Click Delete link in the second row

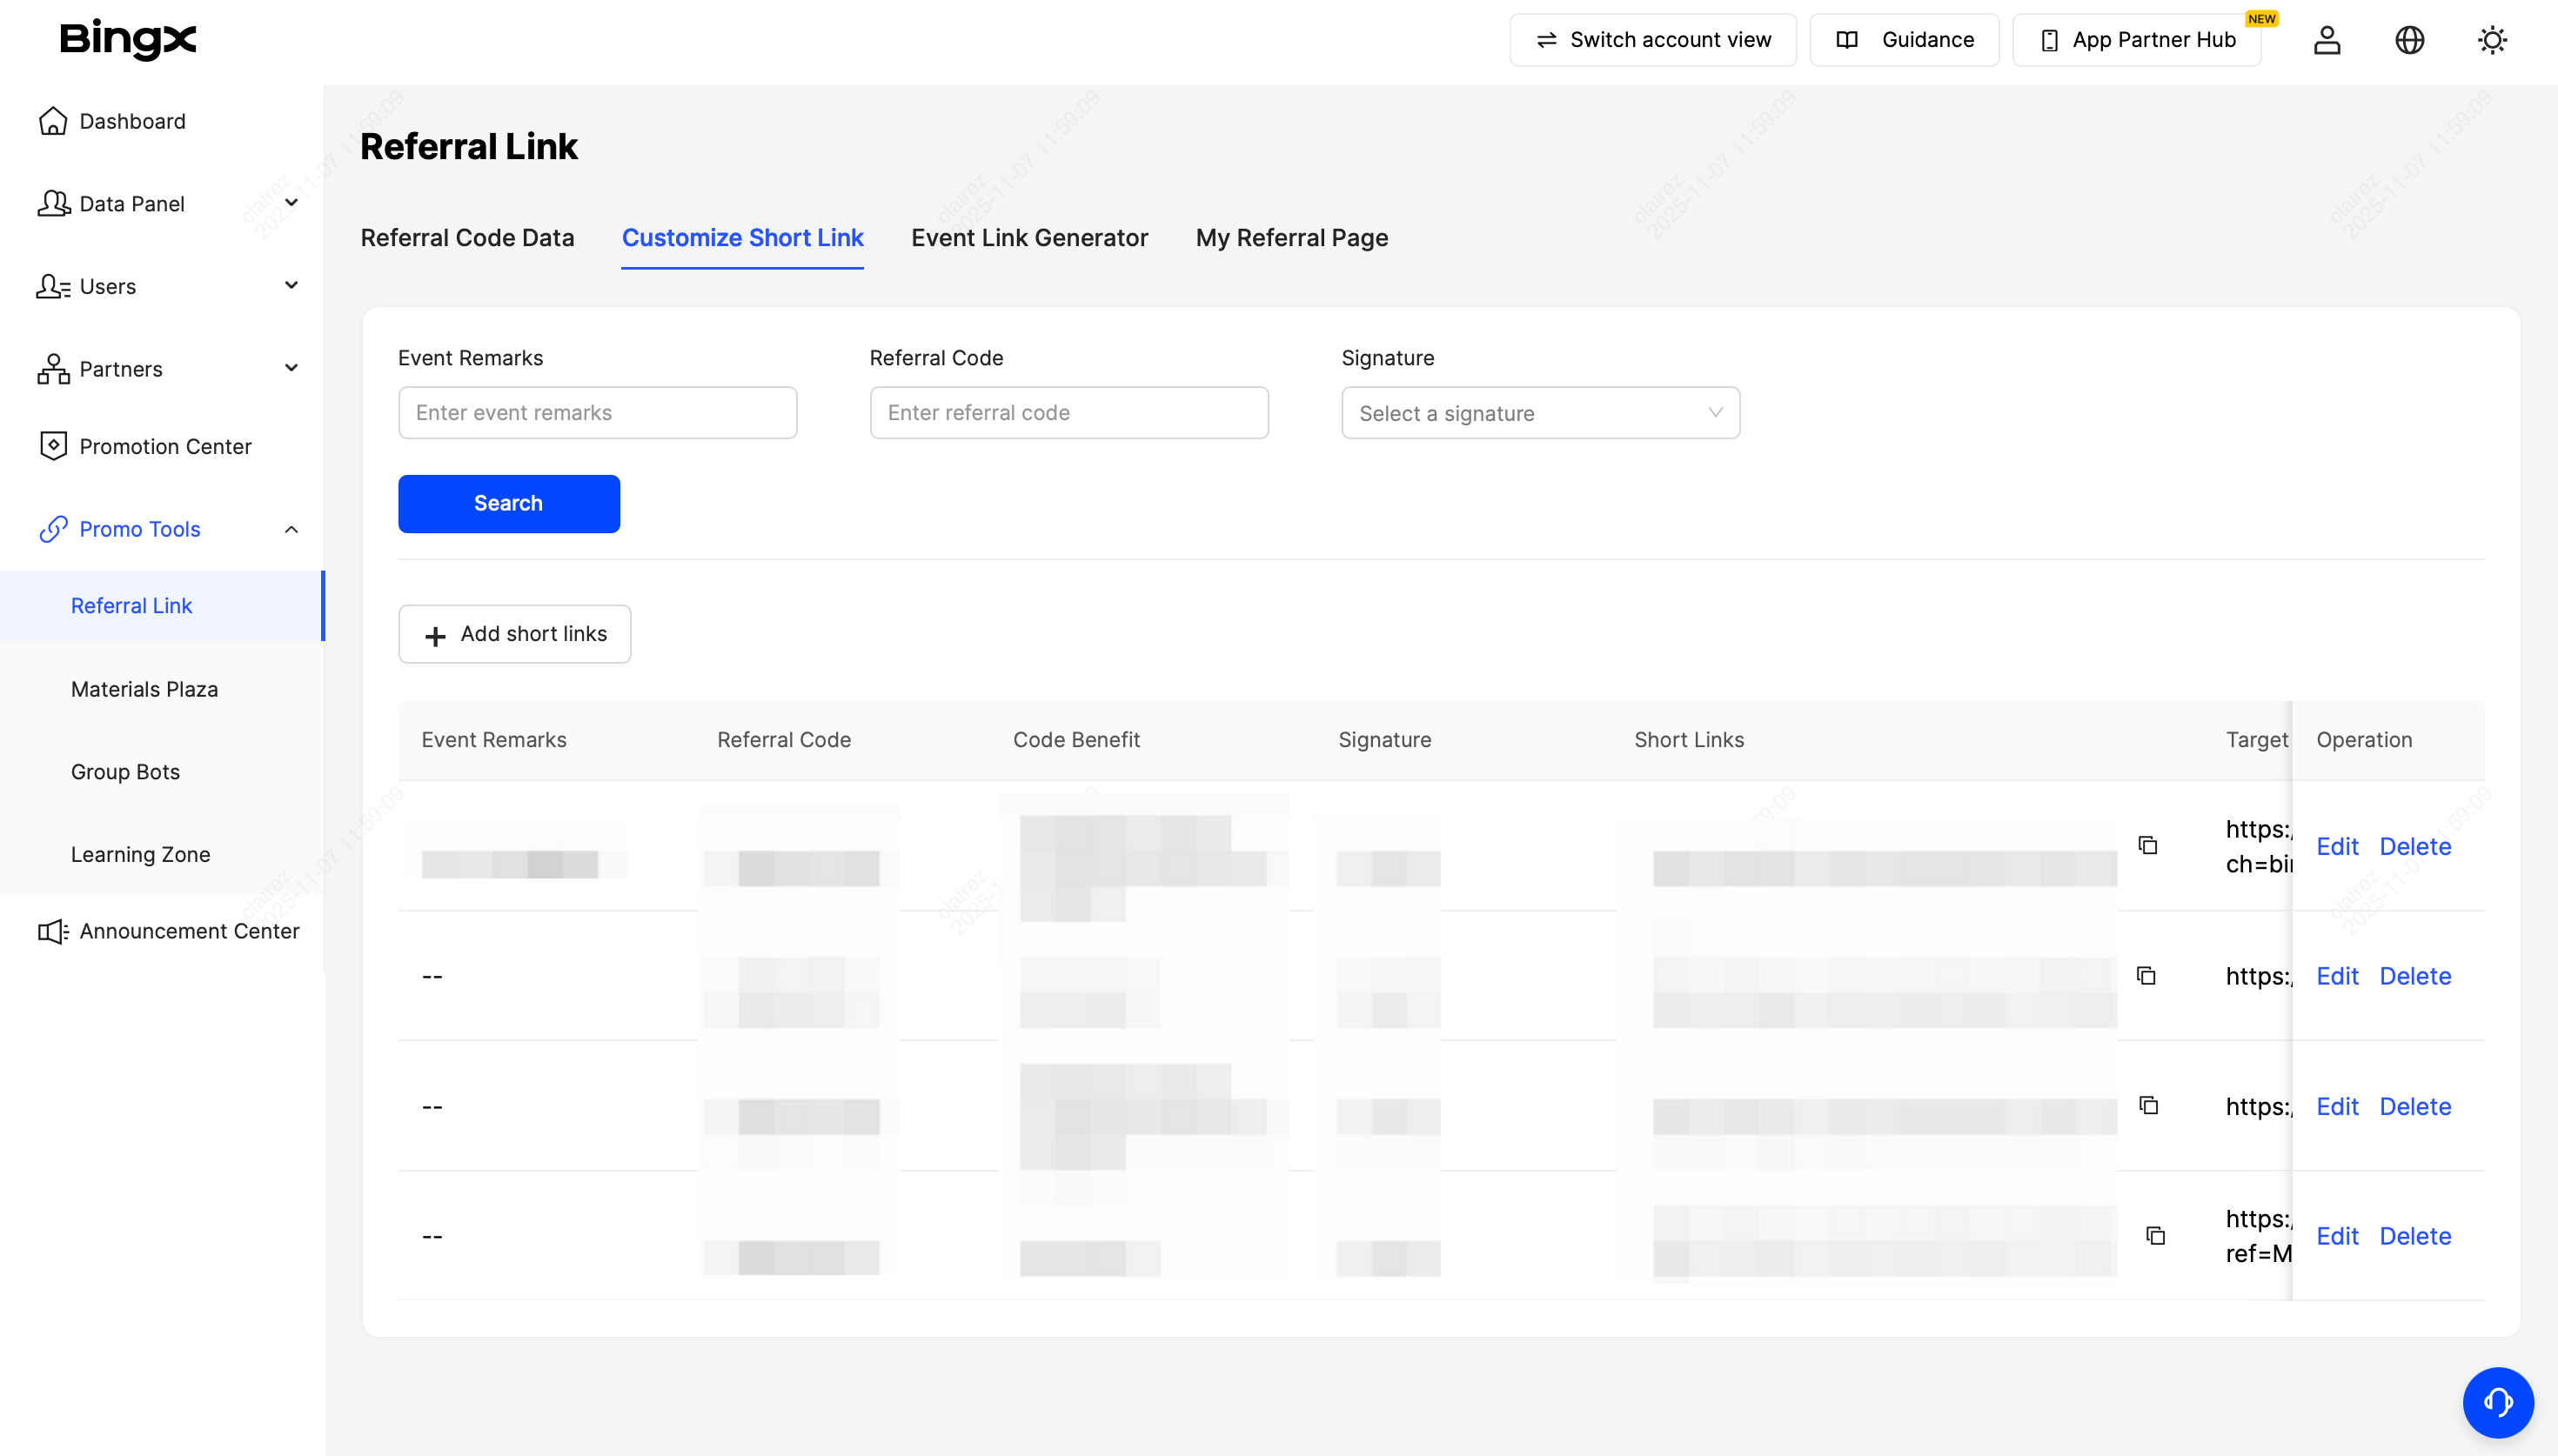(x=2414, y=976)
